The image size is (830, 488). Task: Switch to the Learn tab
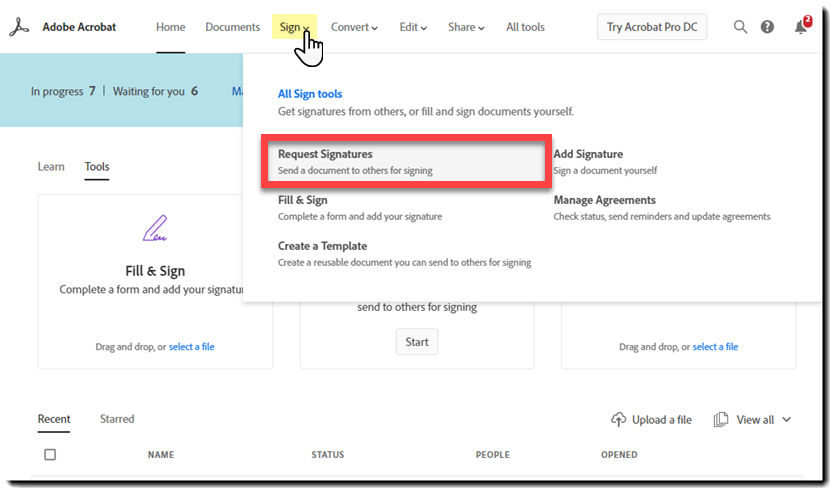coord(51,166)
